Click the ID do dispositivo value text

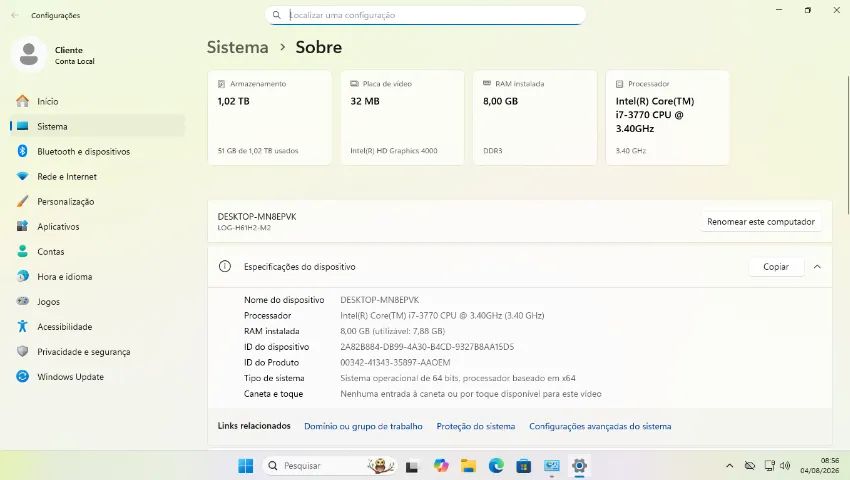click(x=427, y=347)
